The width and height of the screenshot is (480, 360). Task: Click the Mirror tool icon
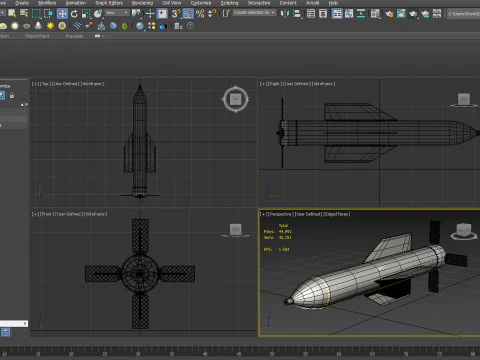point(284,14)
